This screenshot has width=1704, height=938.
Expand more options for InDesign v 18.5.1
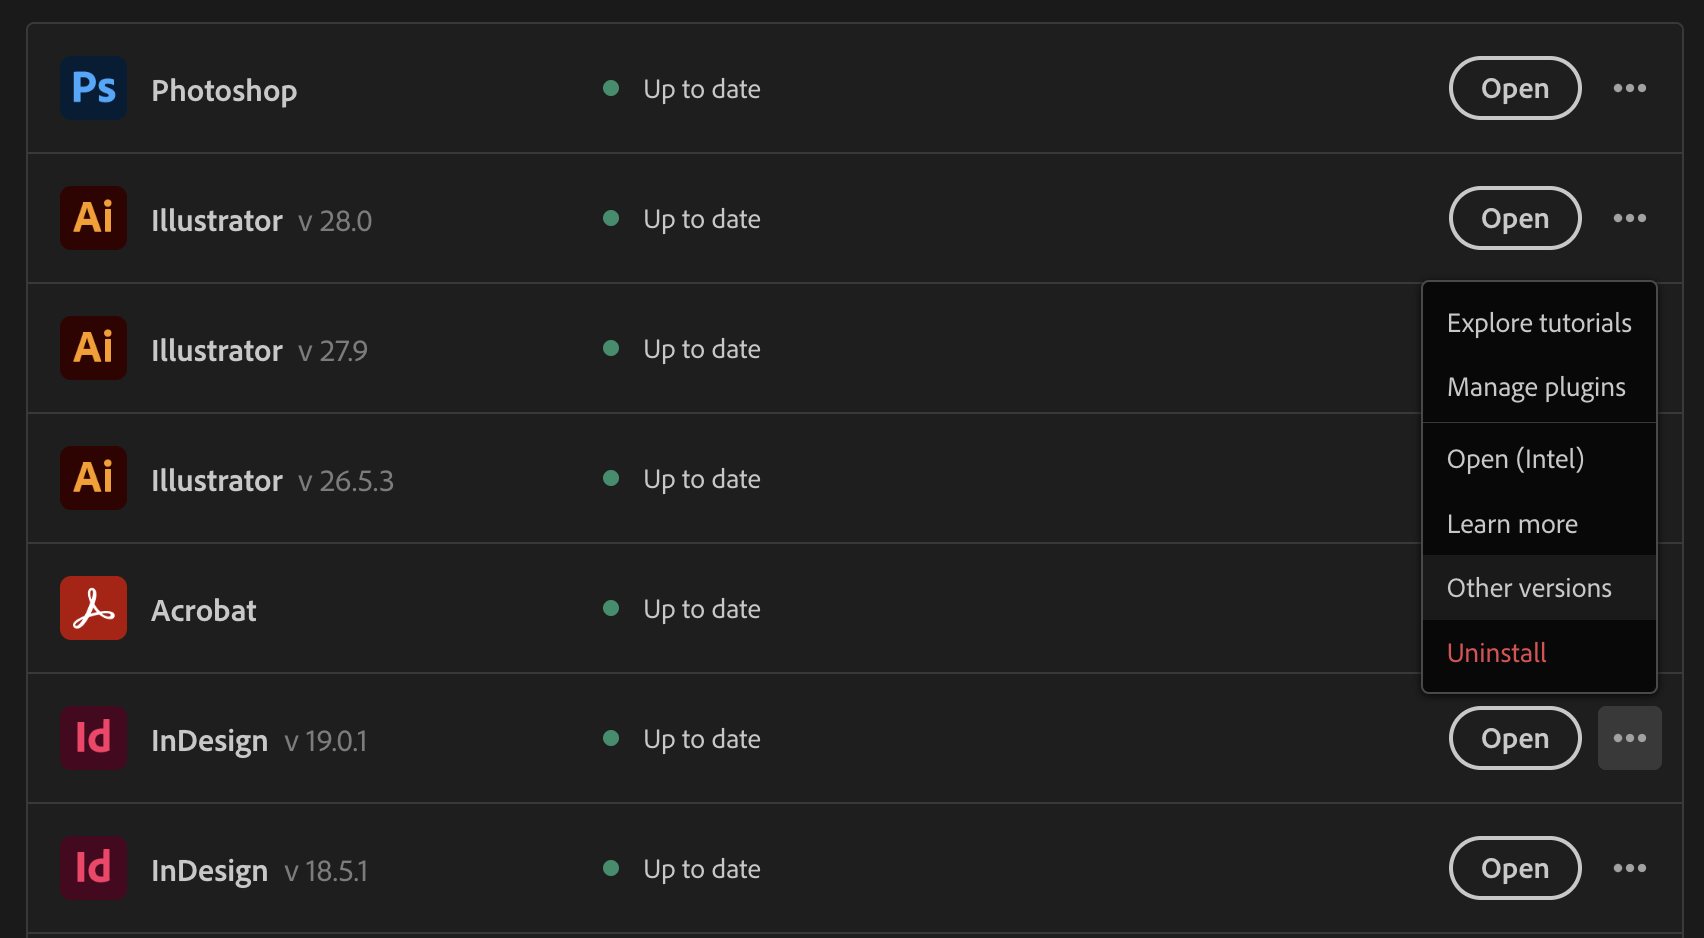[x=1629, y=868]
